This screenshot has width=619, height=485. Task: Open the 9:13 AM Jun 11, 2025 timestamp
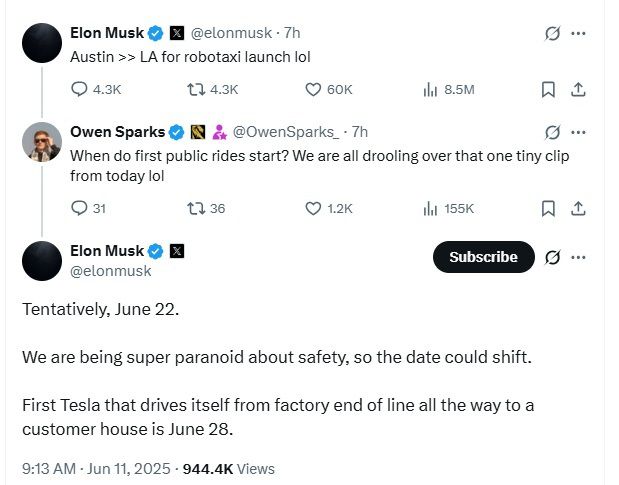97,468
